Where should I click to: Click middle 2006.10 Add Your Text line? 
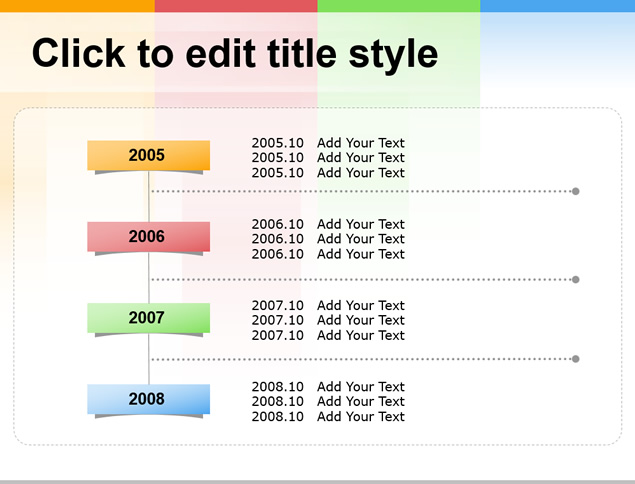pos(328,239)
